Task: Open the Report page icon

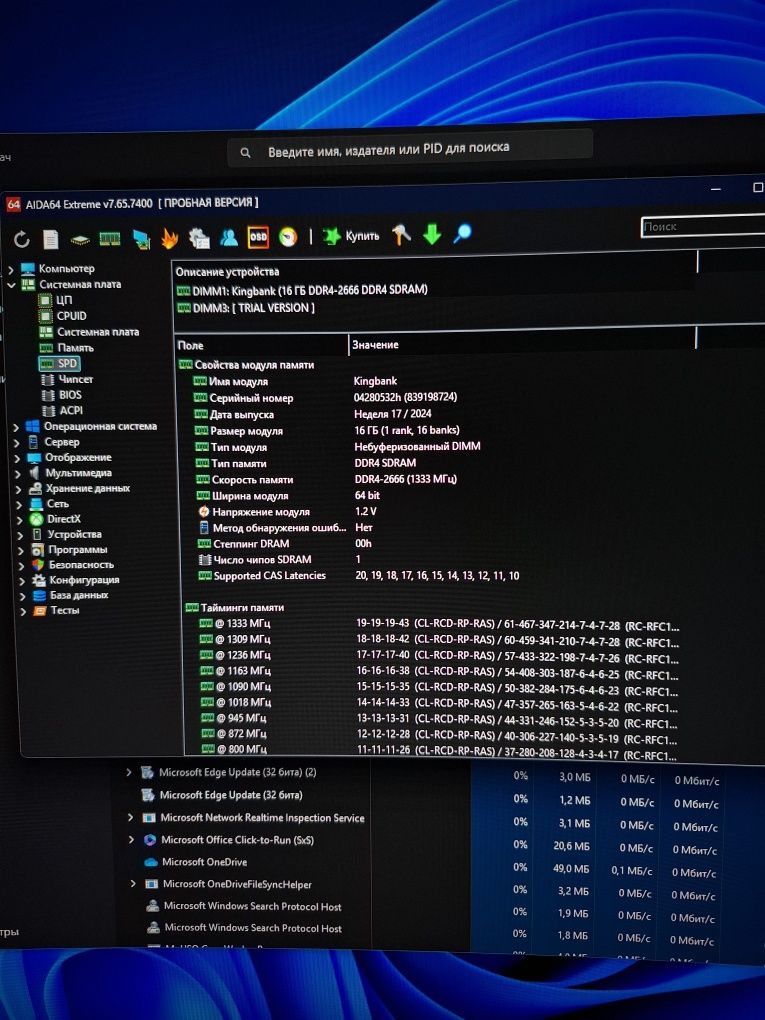Action: [x=51, y=239]
